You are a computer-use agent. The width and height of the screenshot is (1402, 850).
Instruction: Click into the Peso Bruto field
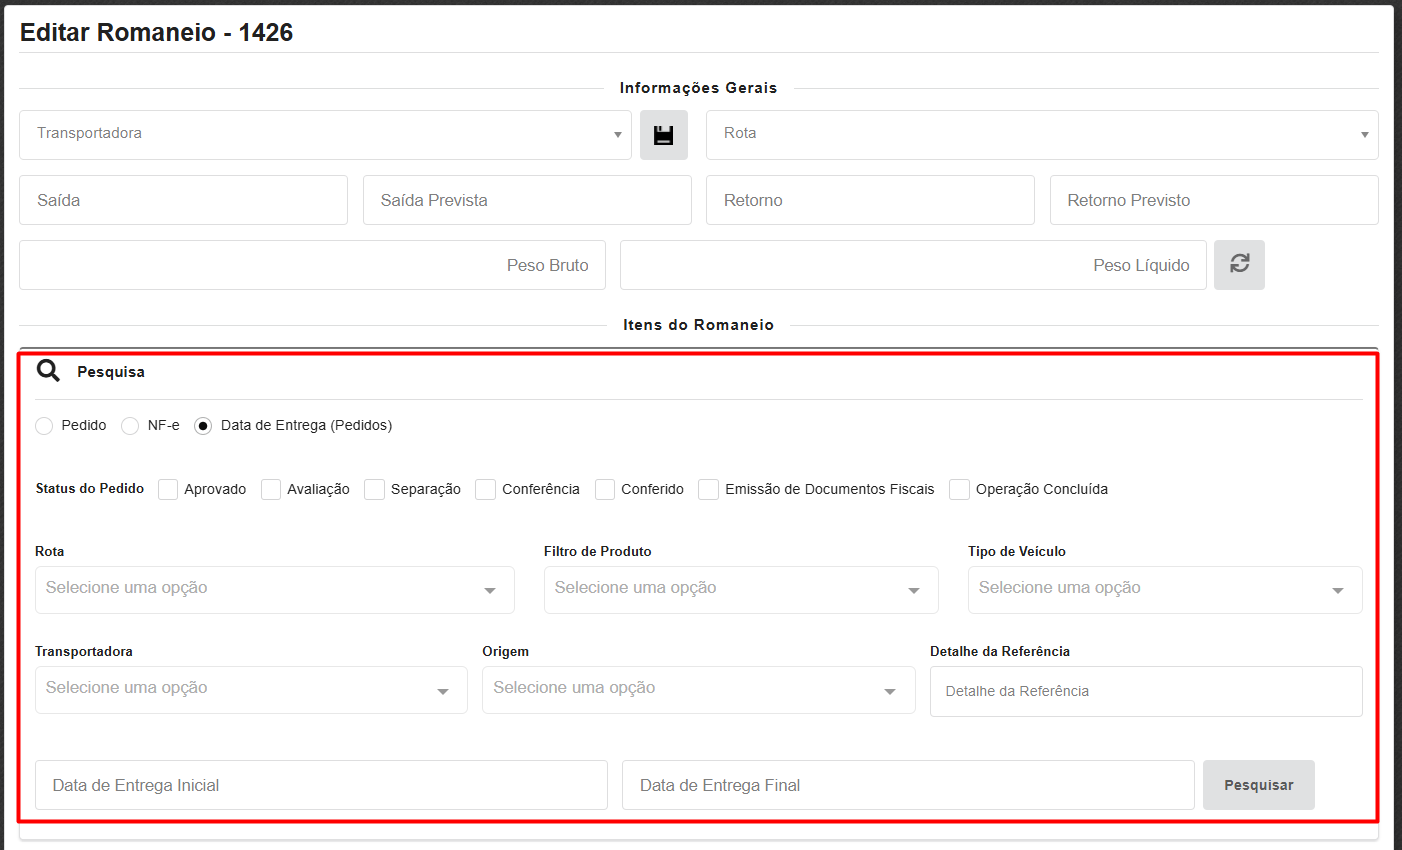[312, 265]
